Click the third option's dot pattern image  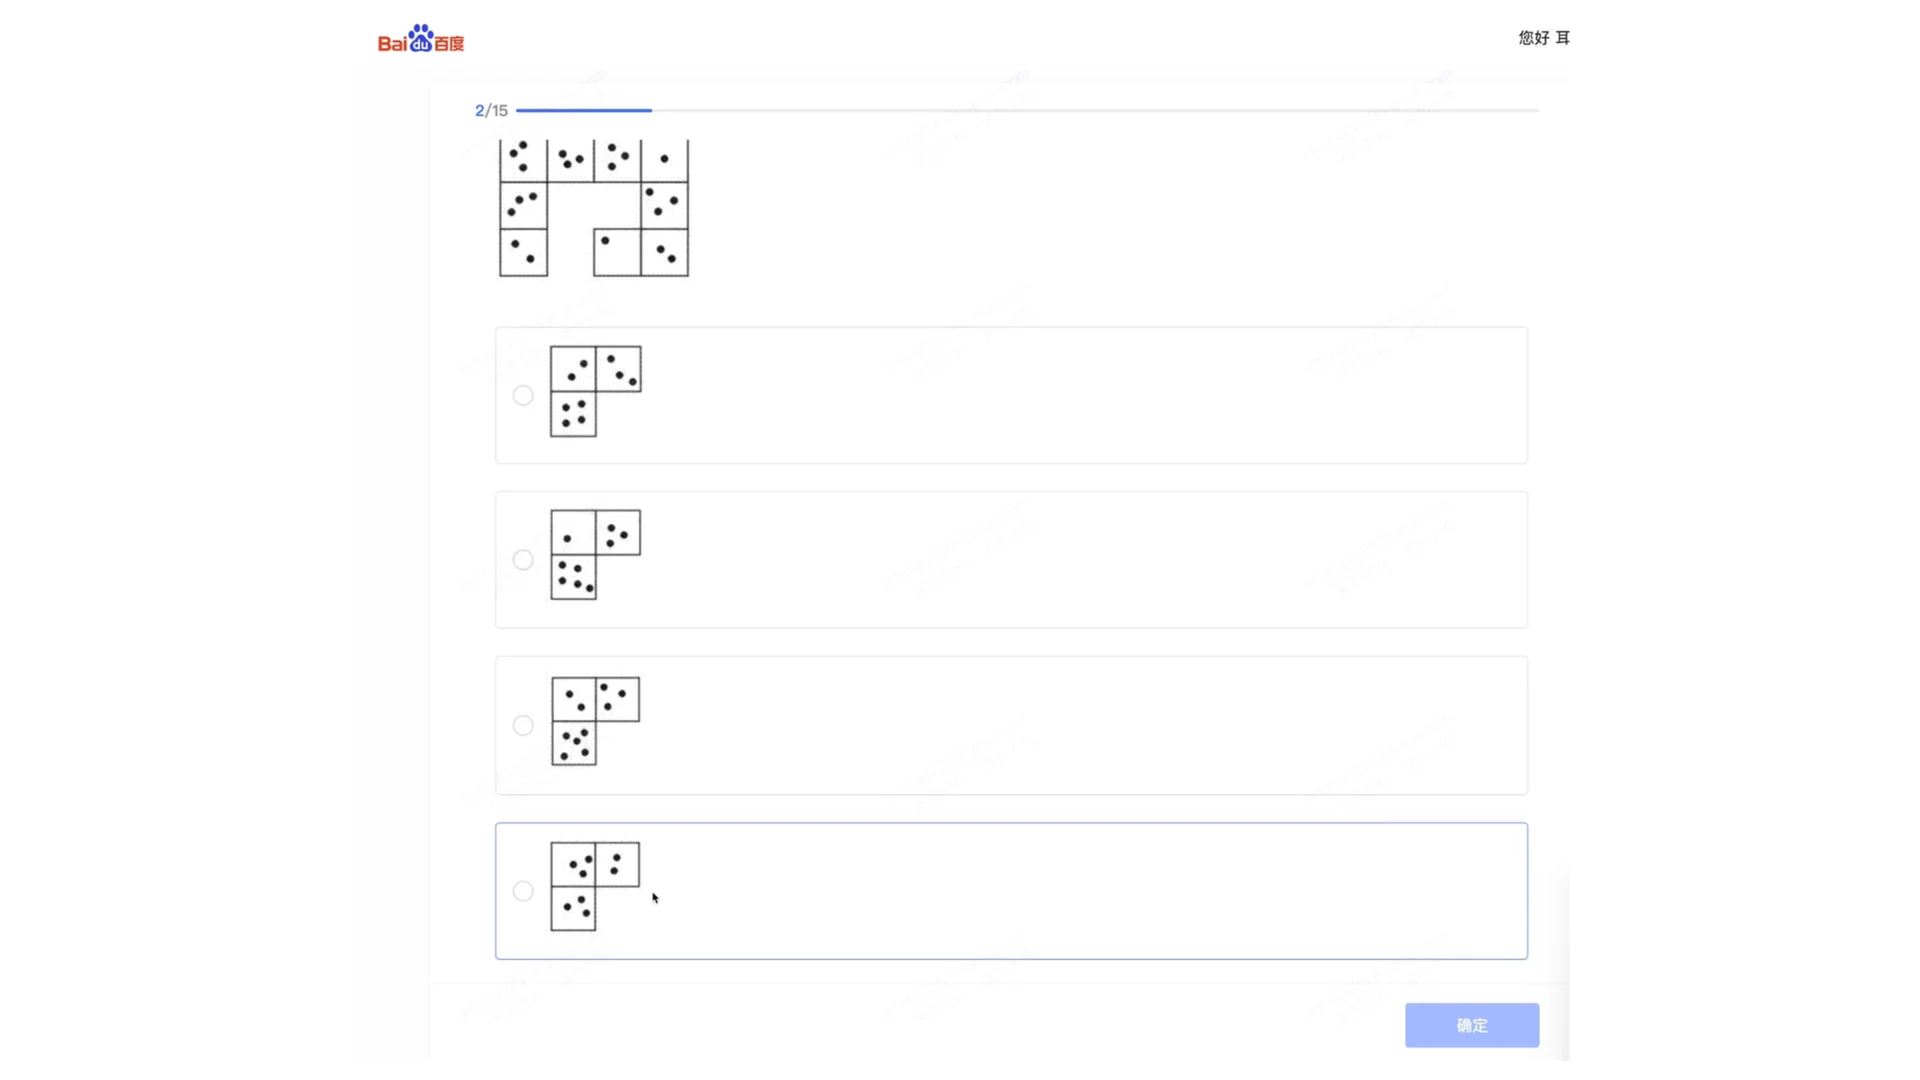596,721
